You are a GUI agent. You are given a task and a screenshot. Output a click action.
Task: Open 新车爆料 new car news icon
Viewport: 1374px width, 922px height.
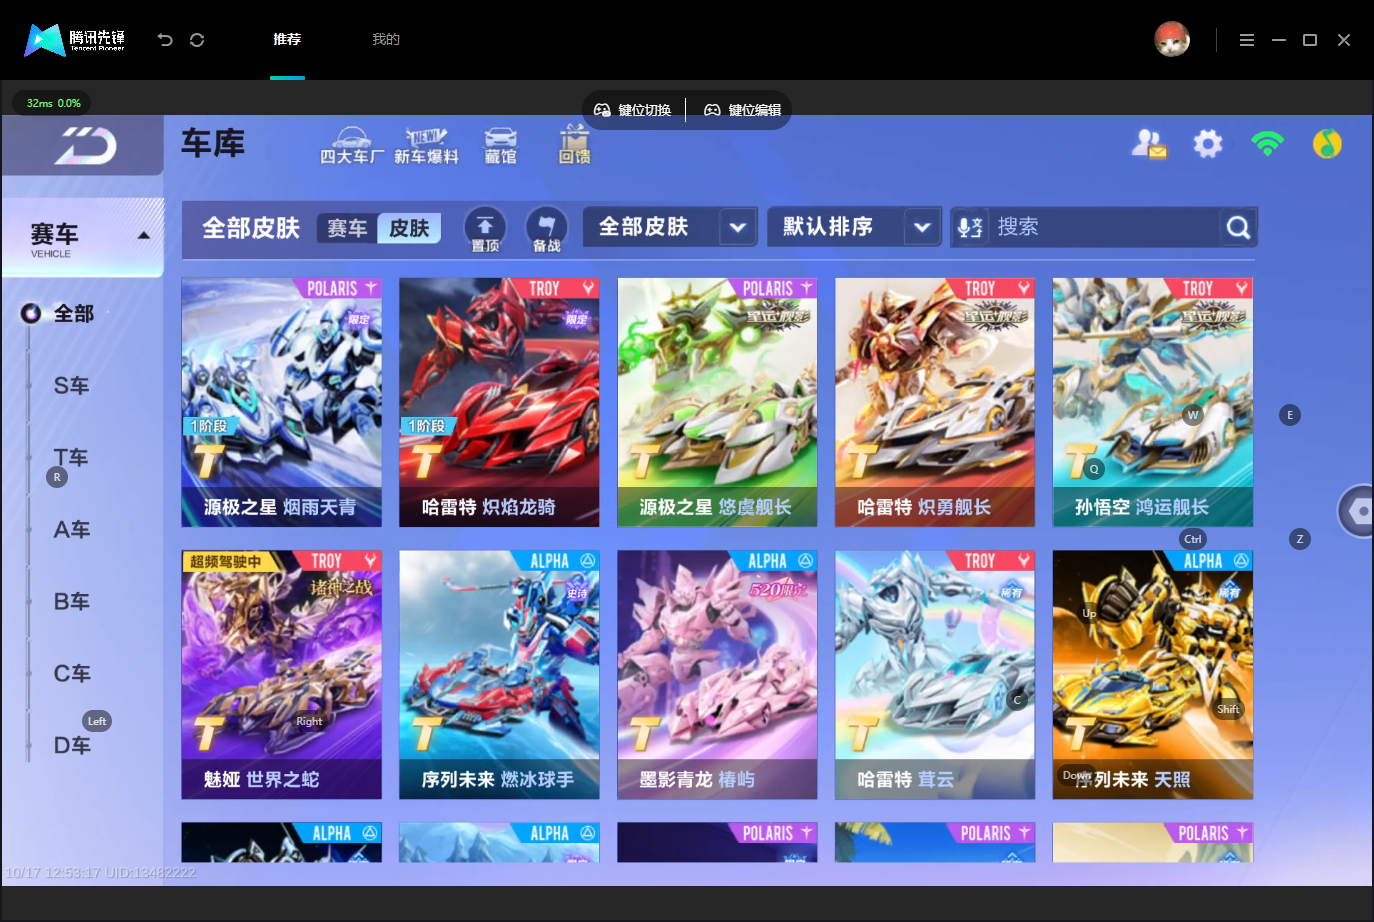[426, 146]
